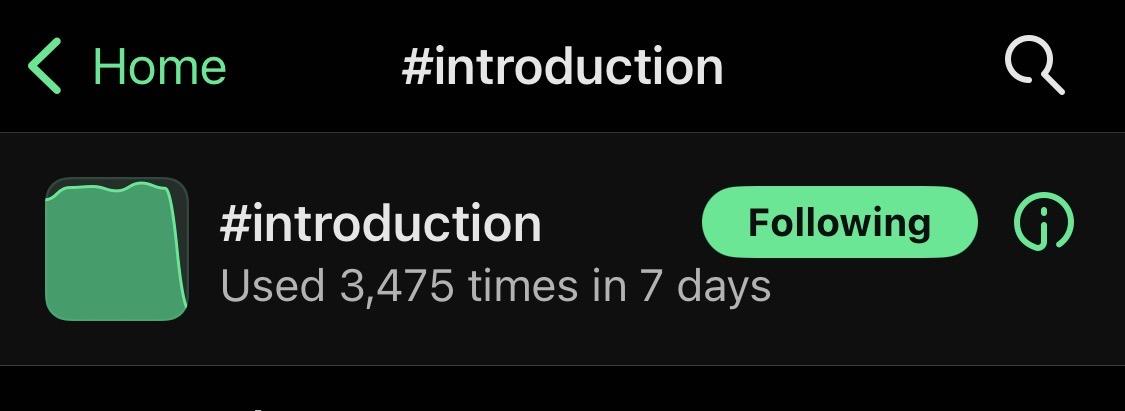Tap the Home label beside the chevron
The image size is (1125, 411).
[x=159, y=67]
